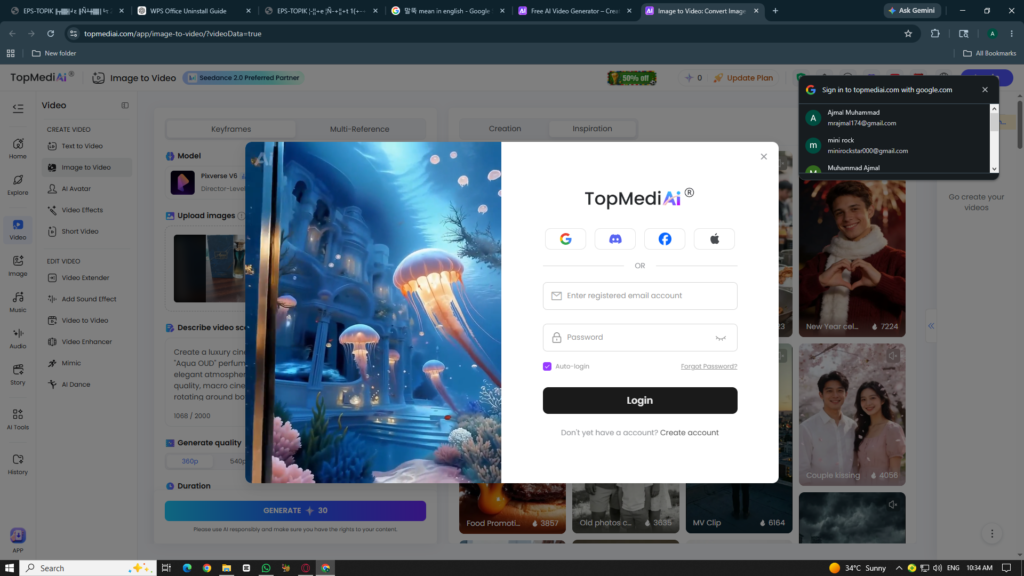Switch to the Keyframes tab

click(x=231, y=129)
